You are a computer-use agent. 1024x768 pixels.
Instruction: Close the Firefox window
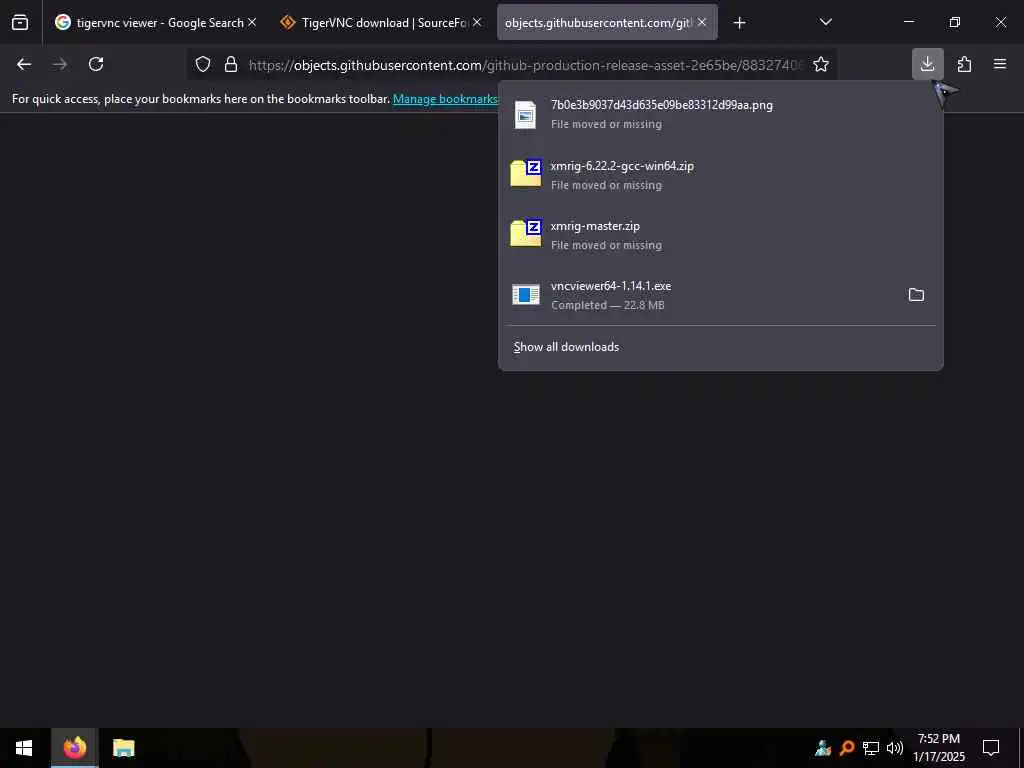[x=1000, y=22]
